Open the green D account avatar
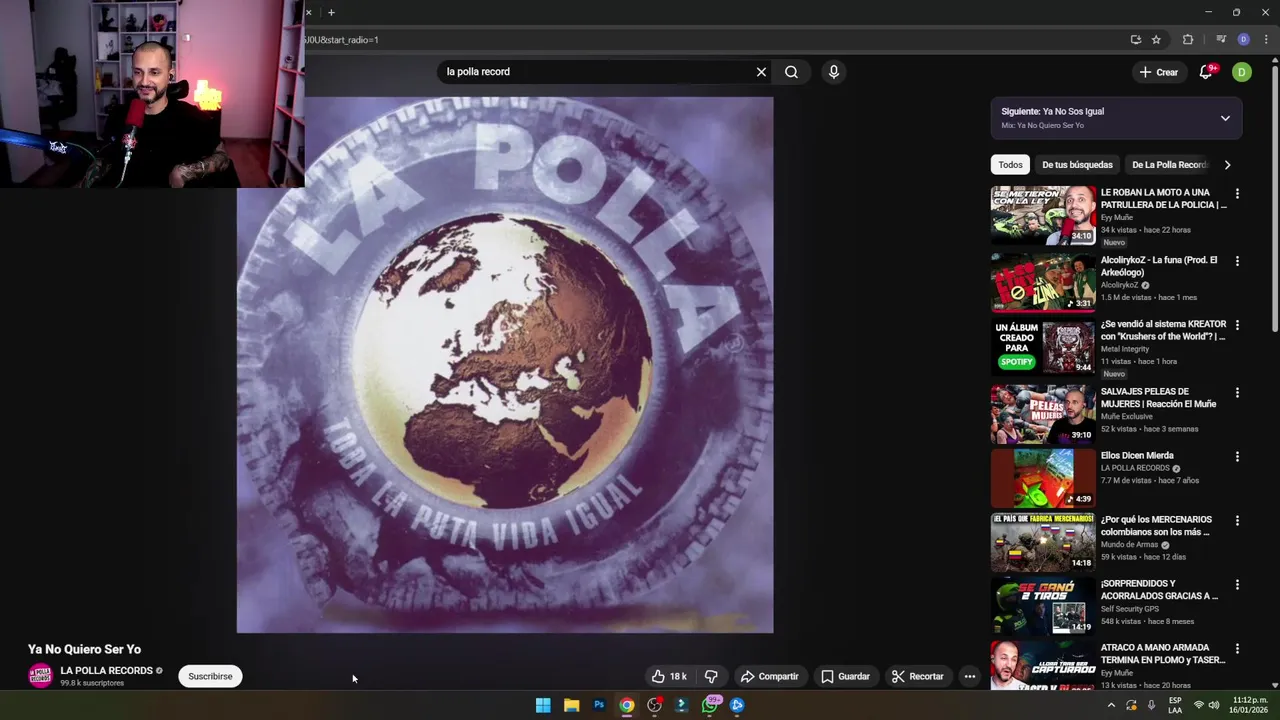The image size is (1280, 720). click(x=1241, y=72)
